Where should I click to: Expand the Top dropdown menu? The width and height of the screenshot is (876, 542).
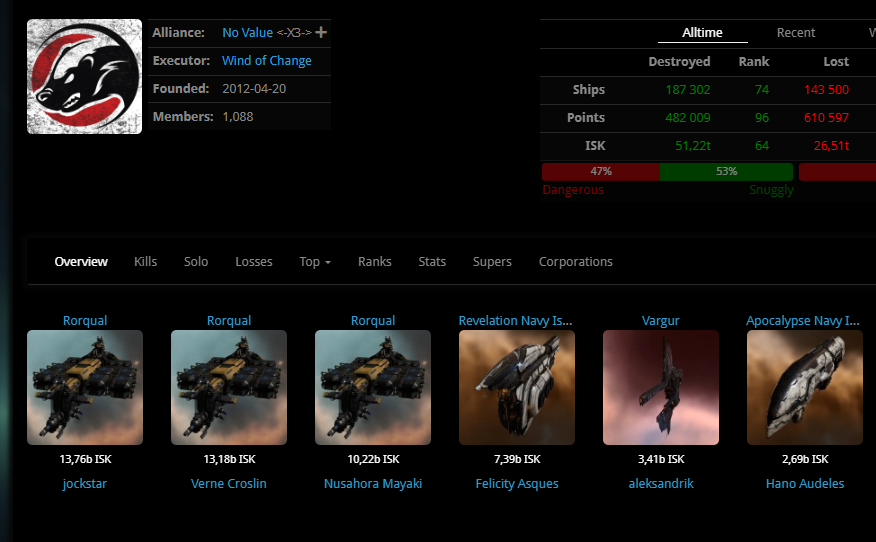coord(315,262)
